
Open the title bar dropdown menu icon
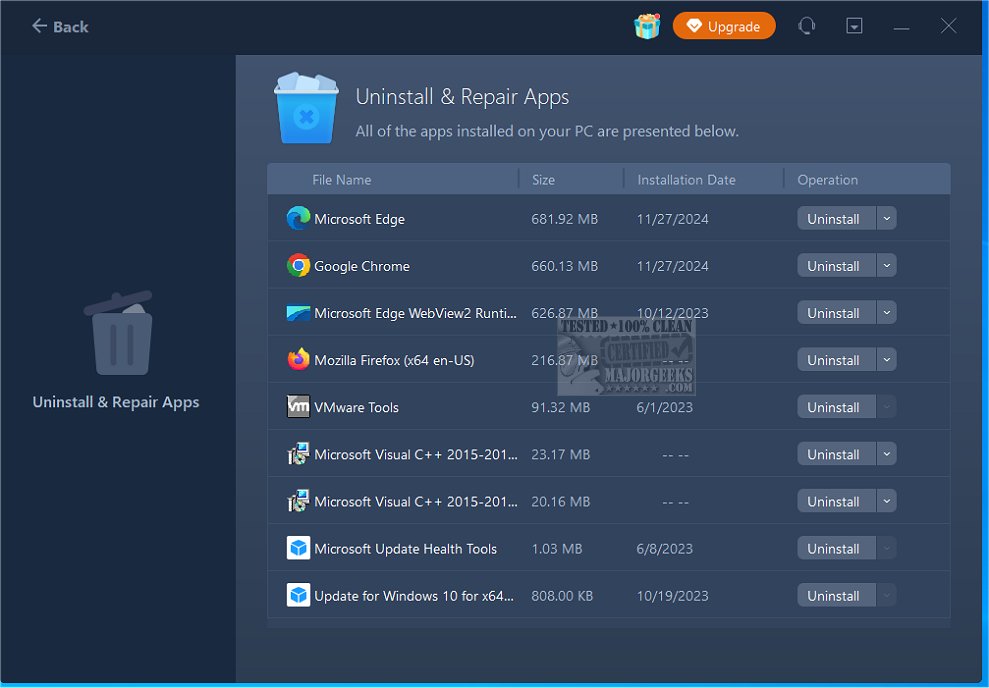coord(854,26)
